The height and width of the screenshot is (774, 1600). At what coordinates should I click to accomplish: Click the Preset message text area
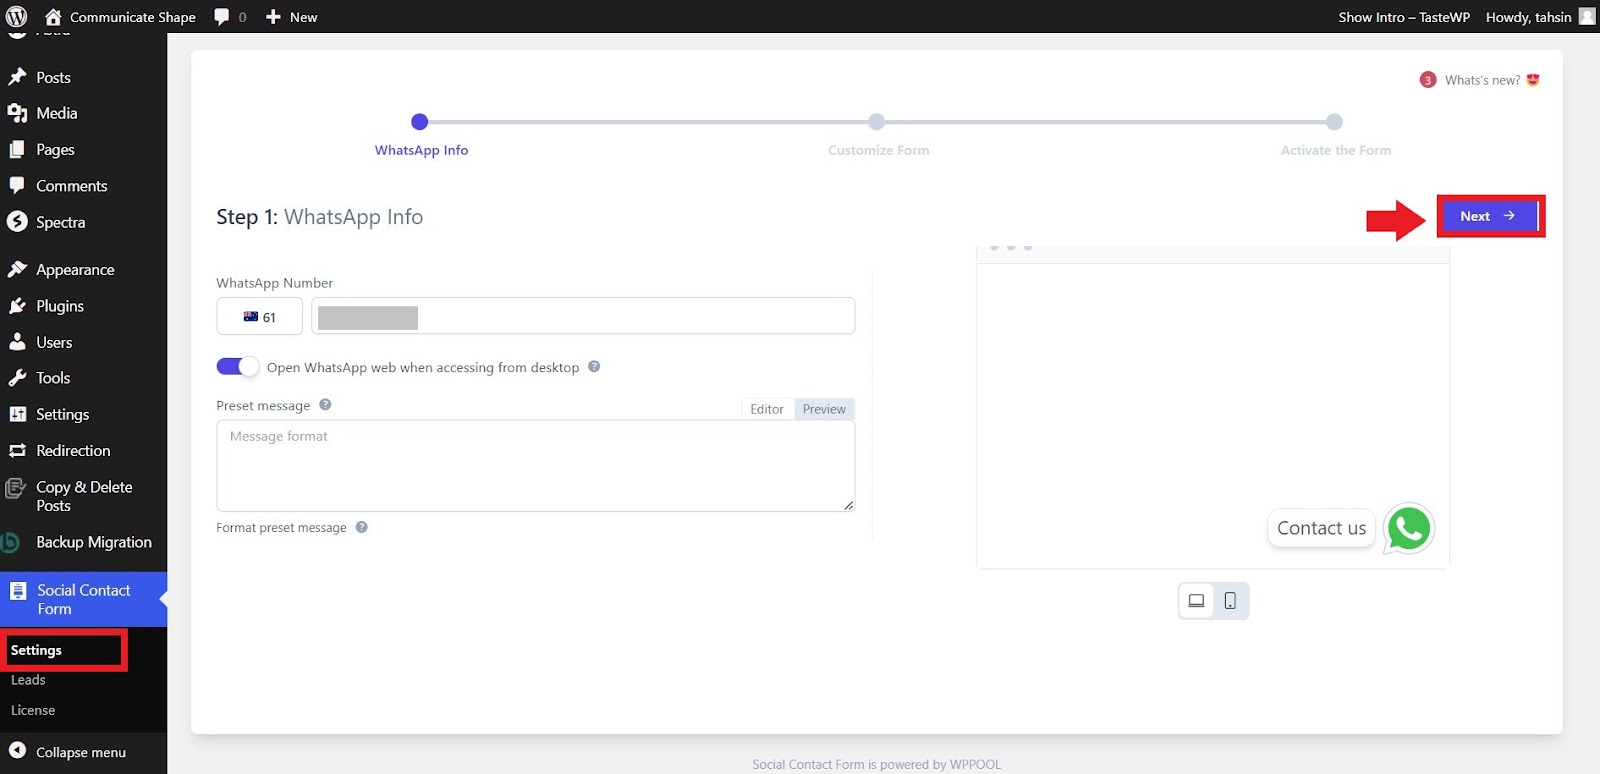[535, 466]
